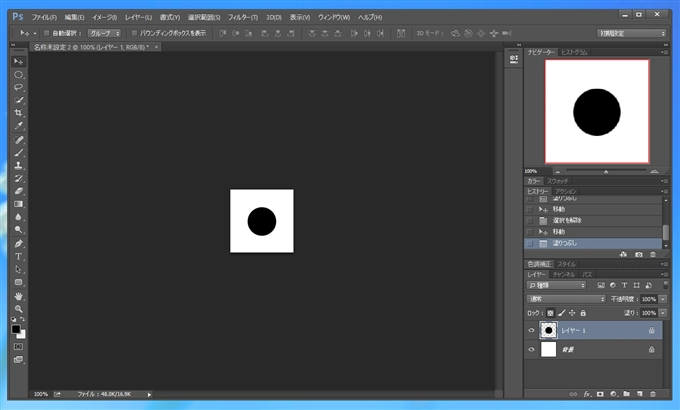Image resolution: width=680 pixels, height=410 pixels.
Task: Swap foreground and background colors
Action: tap(23, 319)
